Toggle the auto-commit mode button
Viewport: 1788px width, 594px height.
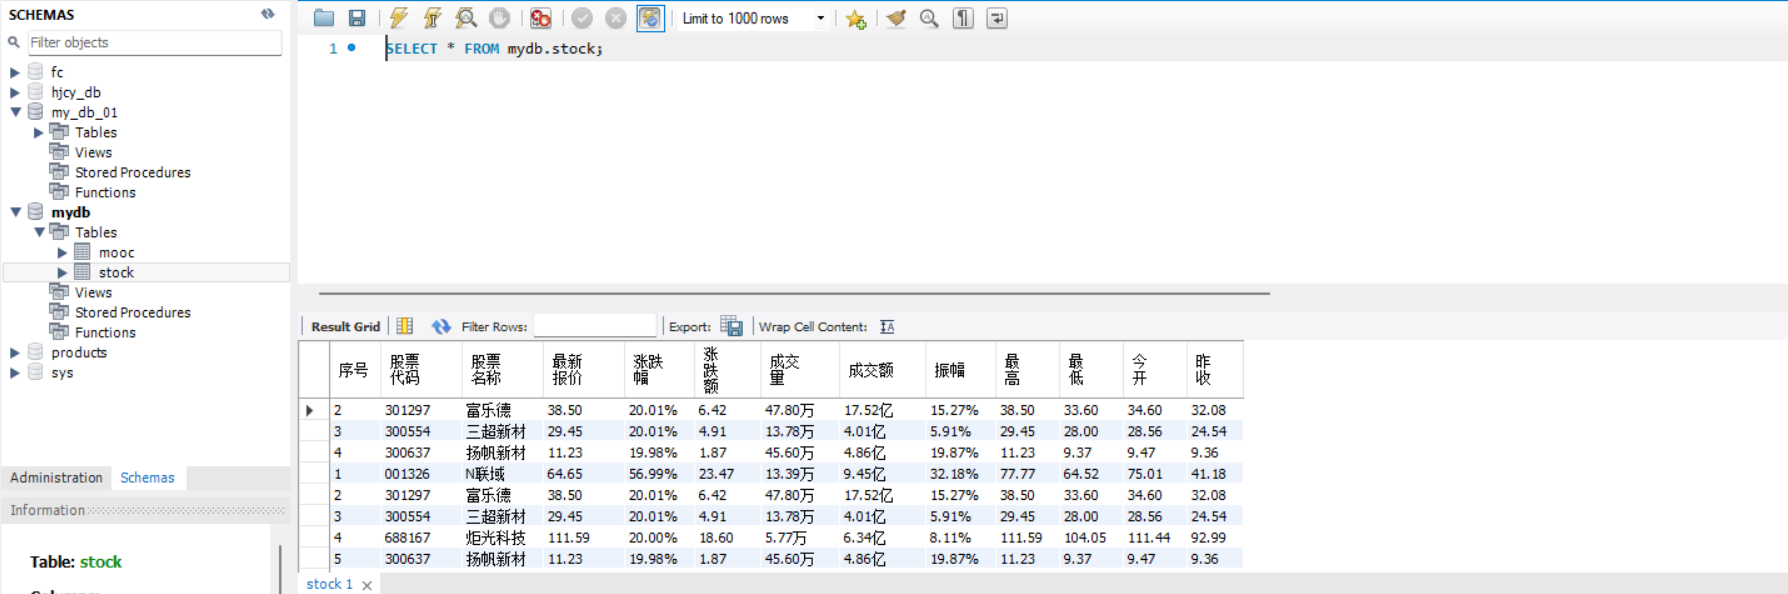650,18
